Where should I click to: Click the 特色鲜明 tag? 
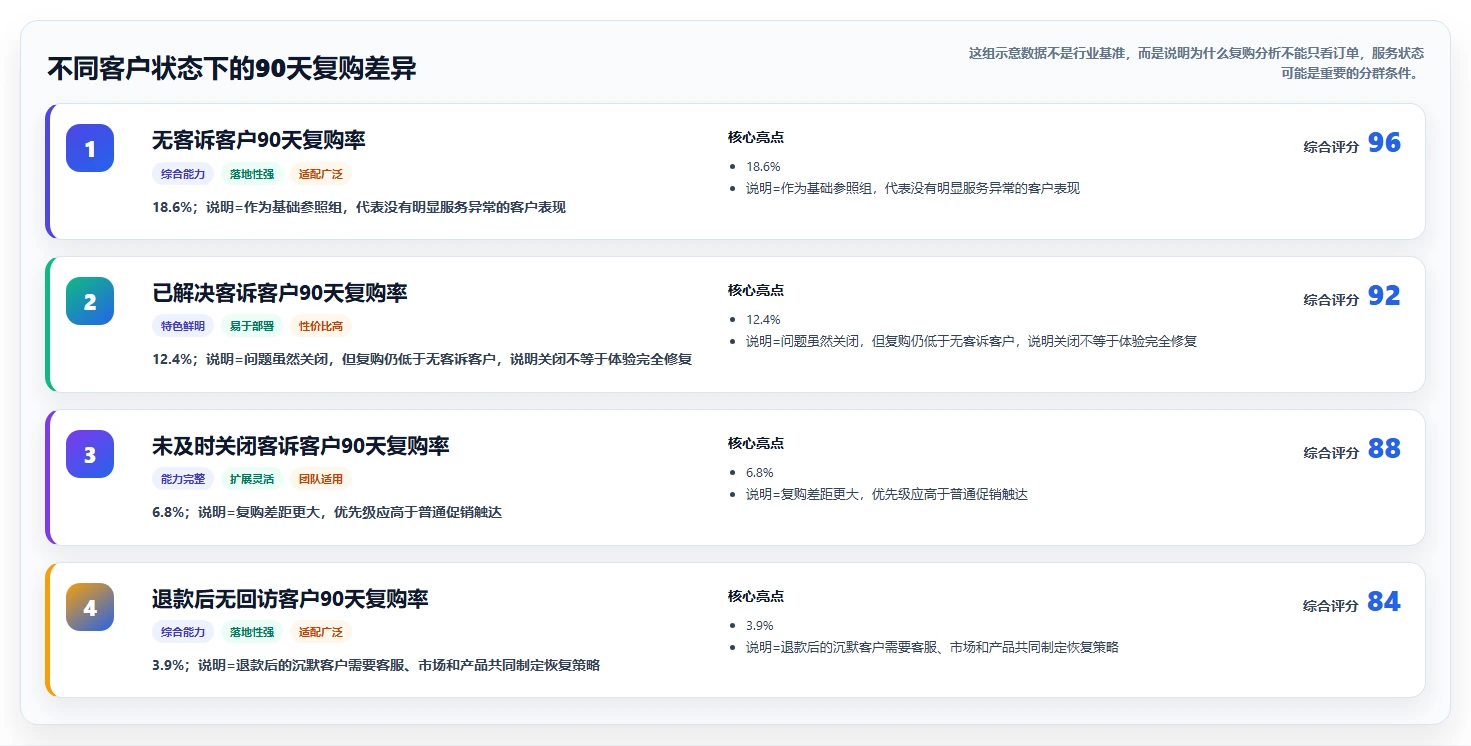point(183,326)
